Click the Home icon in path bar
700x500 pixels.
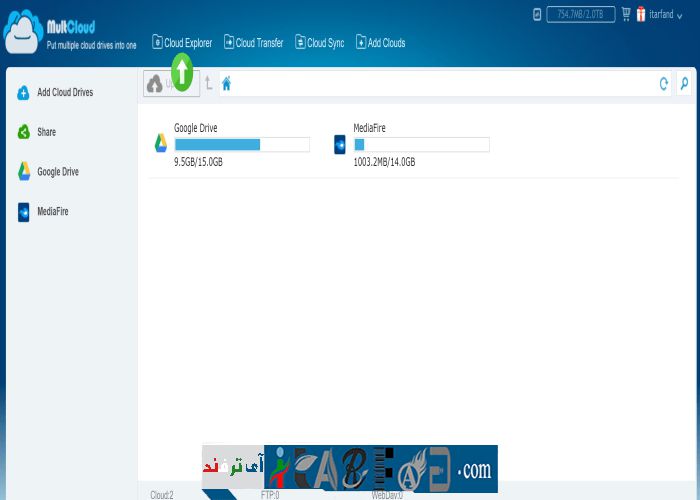(227, 84)
